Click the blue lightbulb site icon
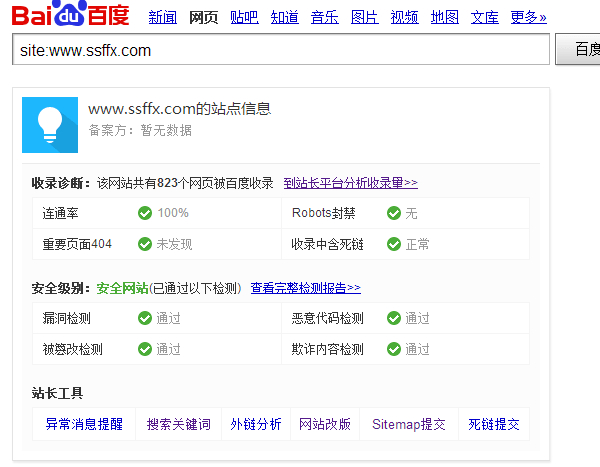Viewport: 600px width, 467px height. pos(50,125)
